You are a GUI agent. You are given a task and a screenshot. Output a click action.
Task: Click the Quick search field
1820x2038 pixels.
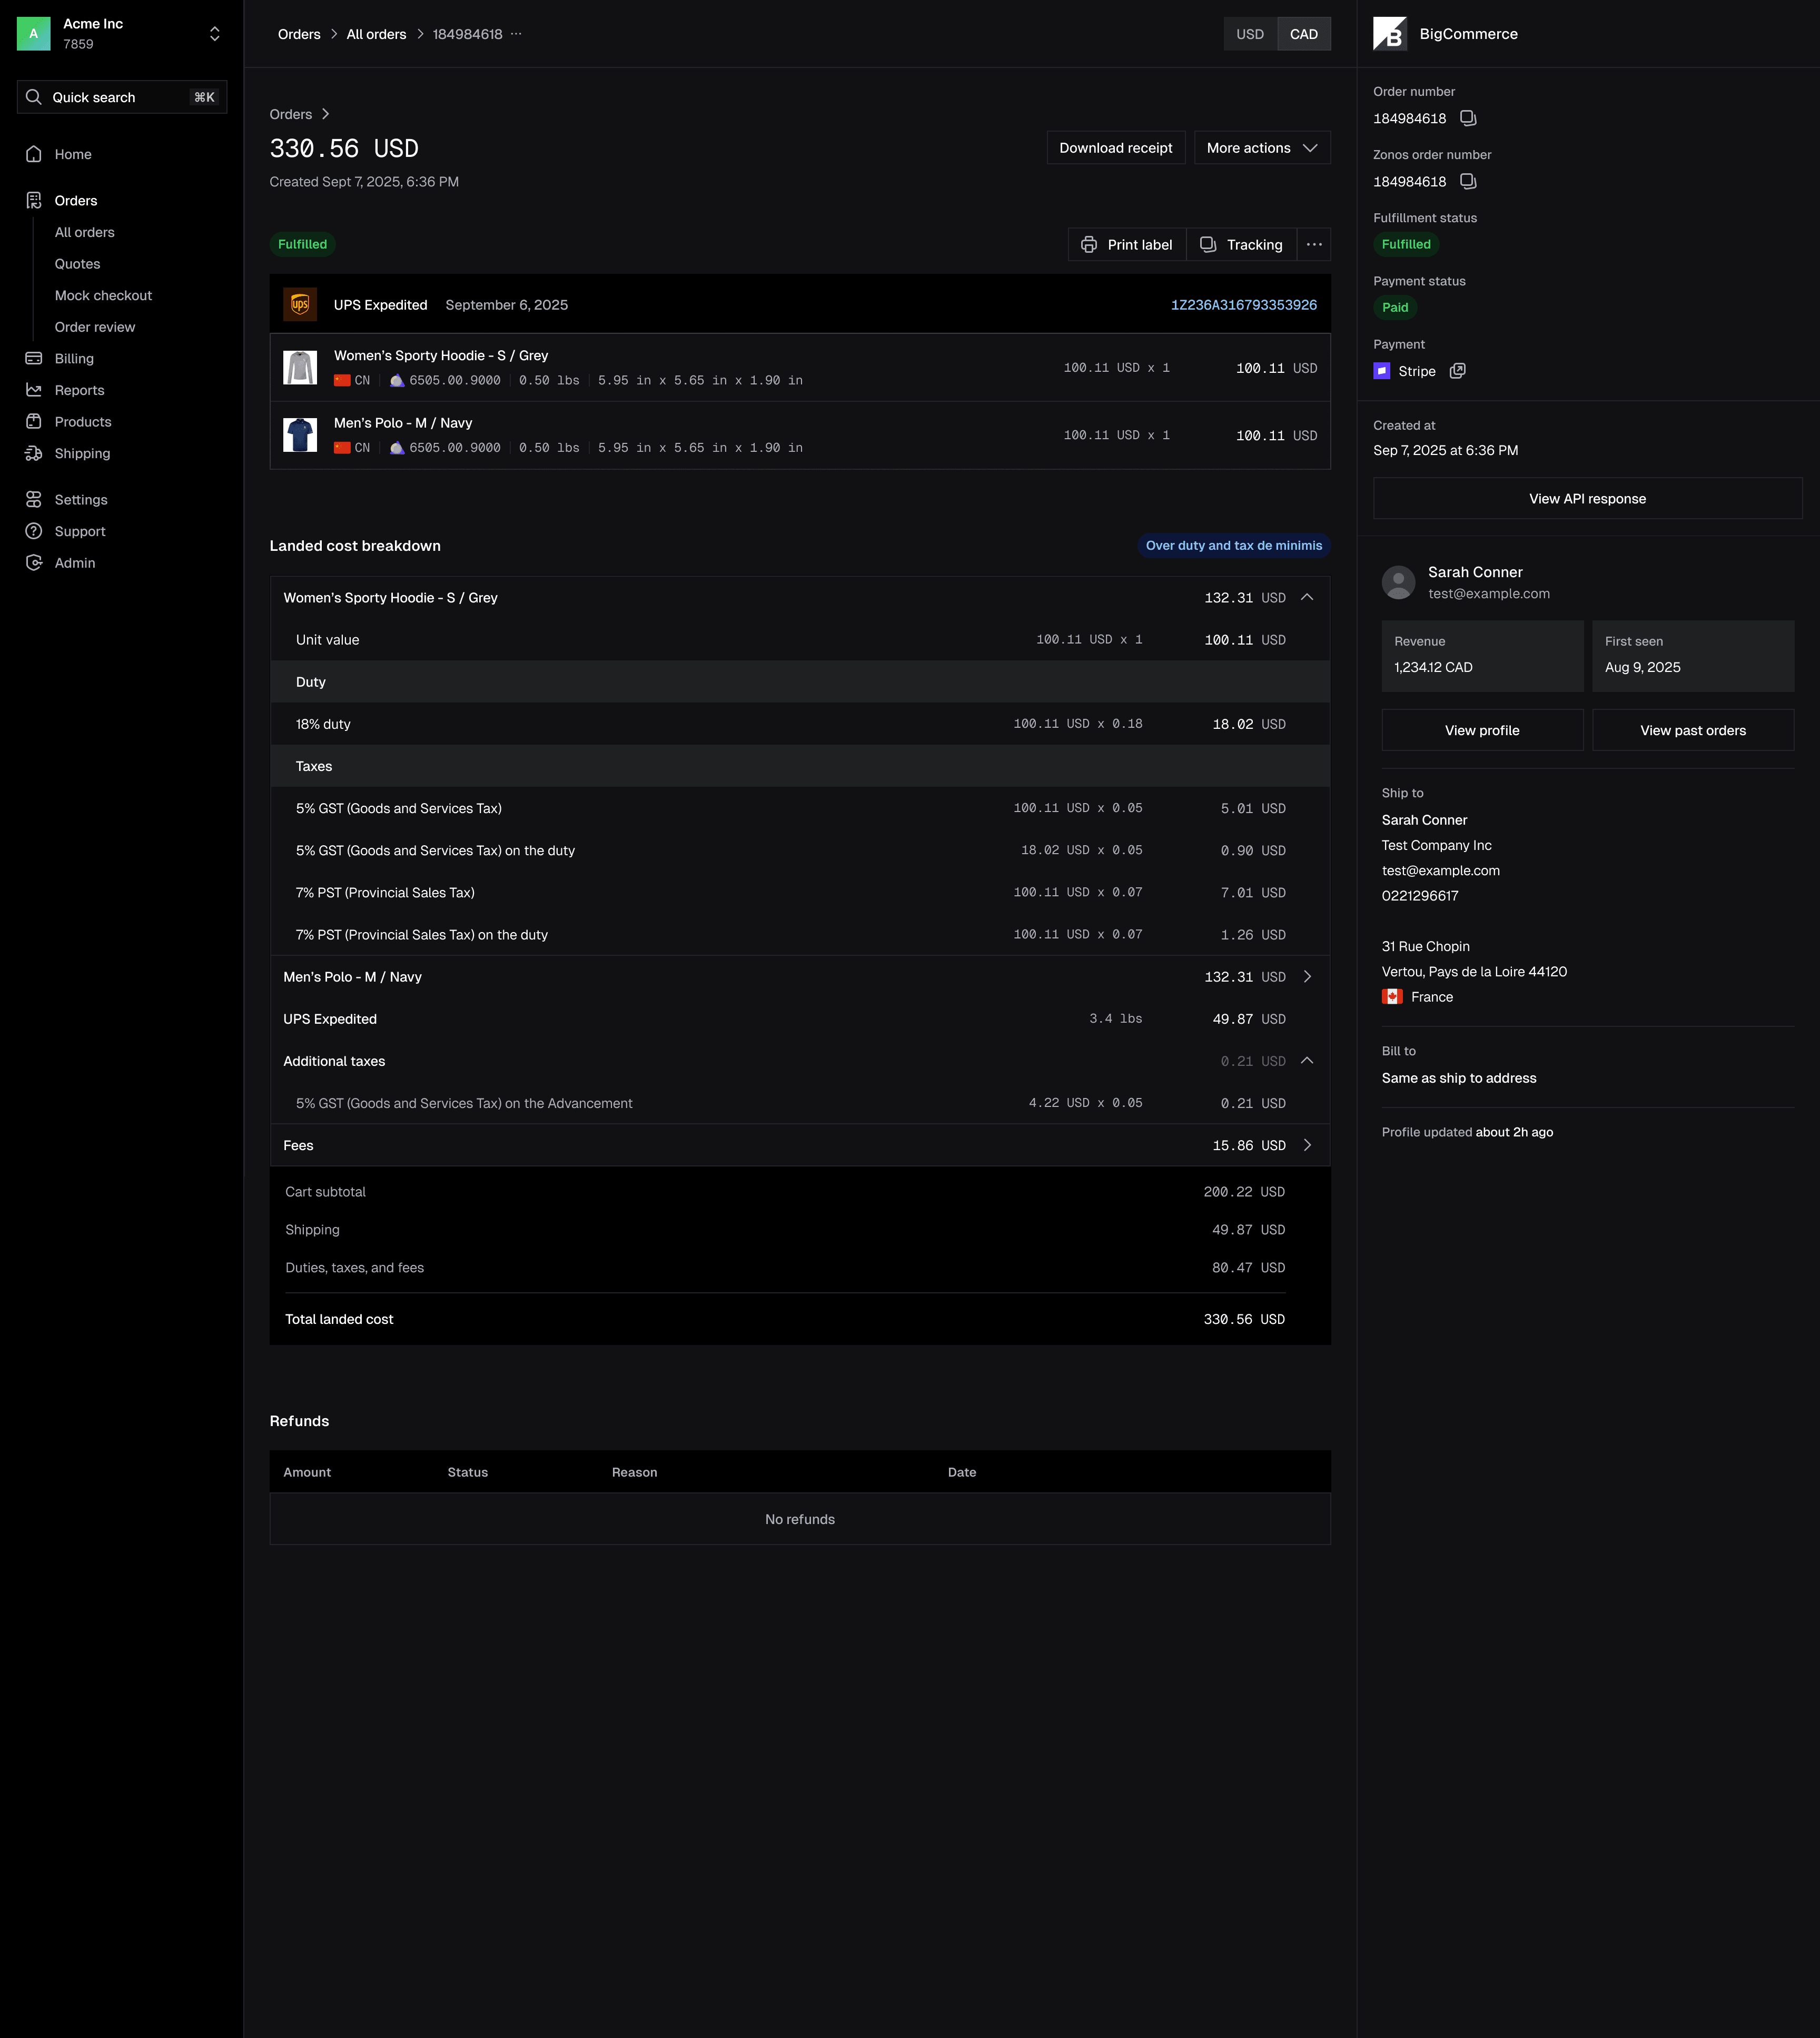tap(120, 97)
